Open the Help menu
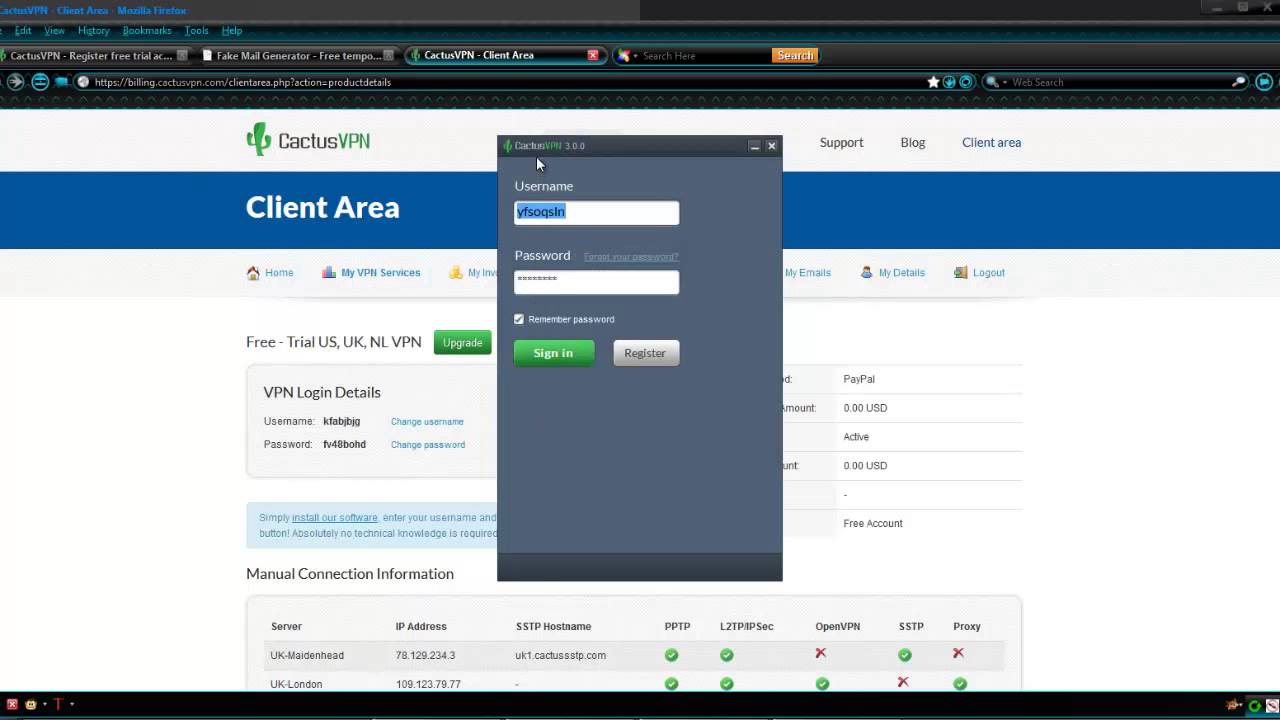The width and height of the screenshot is (1280, 720). tap(232, 31)
